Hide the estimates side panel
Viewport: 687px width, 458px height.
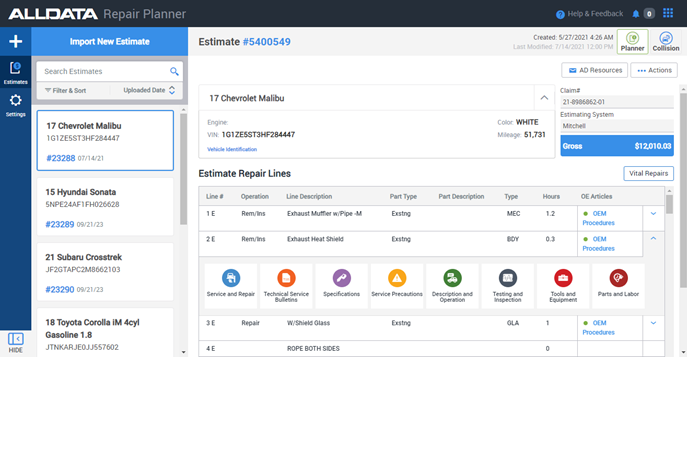(x=15, y=343)
